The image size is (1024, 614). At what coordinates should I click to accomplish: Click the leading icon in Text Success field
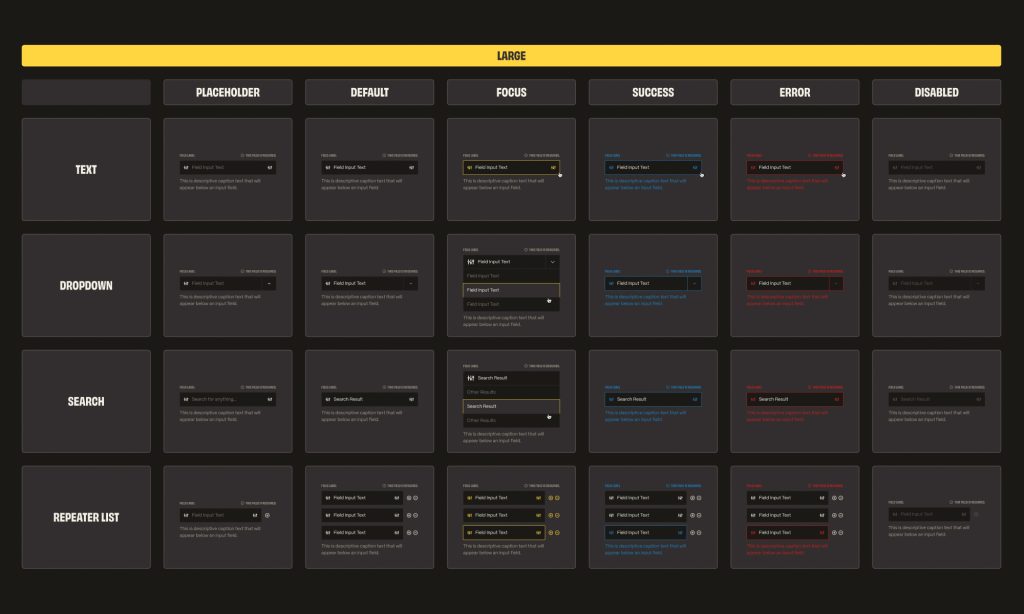tap(611, 167)
